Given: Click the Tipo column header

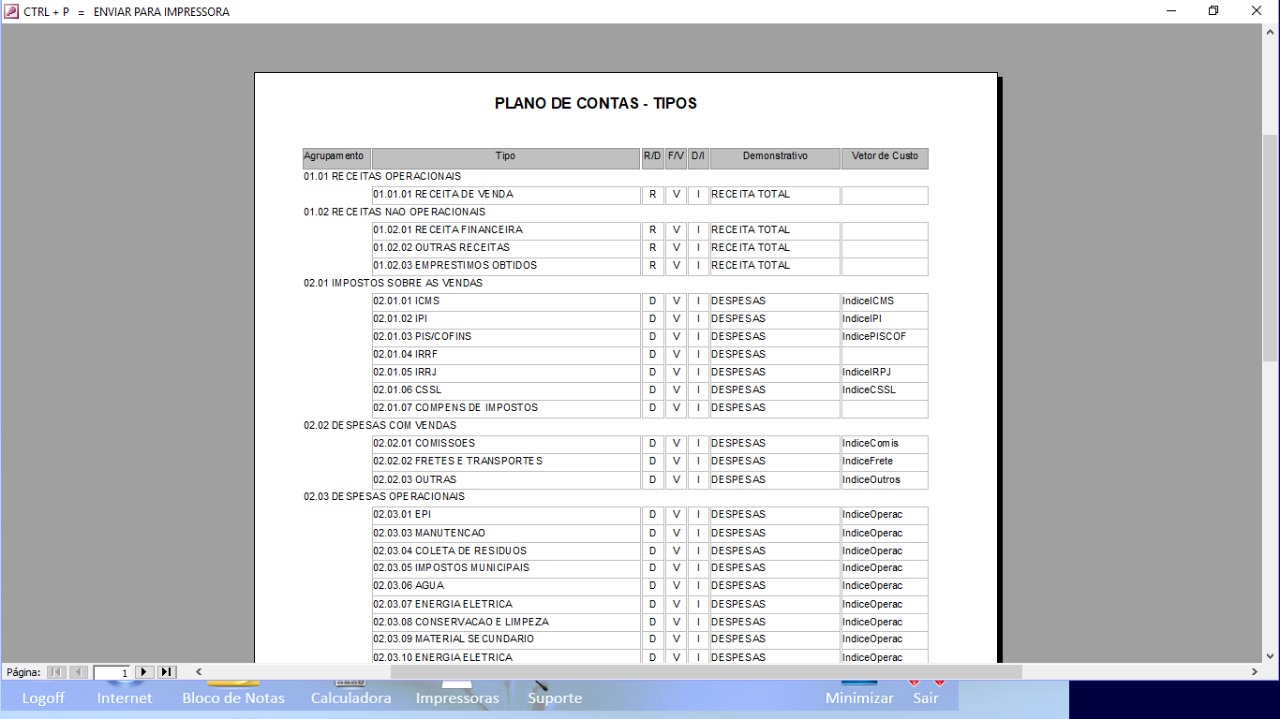Looking at the screenshot, I should pos(506,158).
